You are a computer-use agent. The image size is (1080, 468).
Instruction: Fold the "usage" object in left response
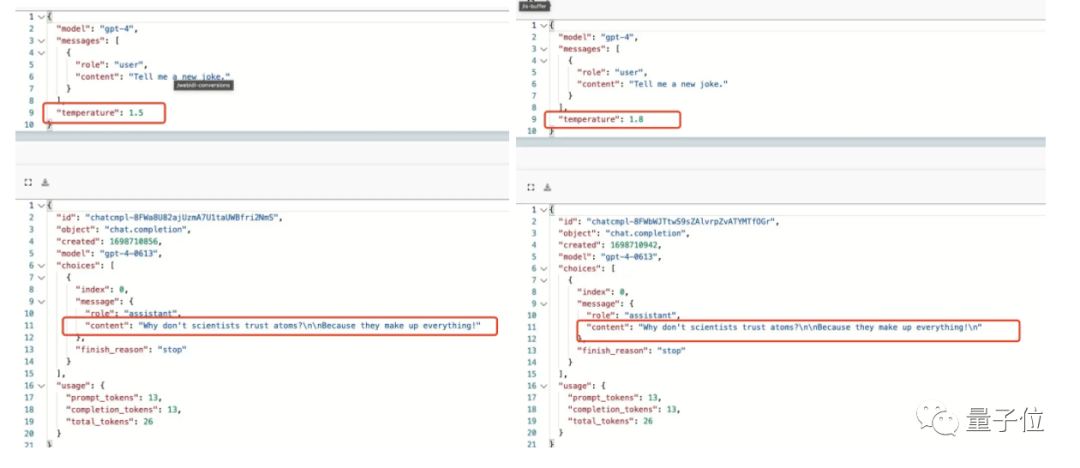click(x=40, y=385)
